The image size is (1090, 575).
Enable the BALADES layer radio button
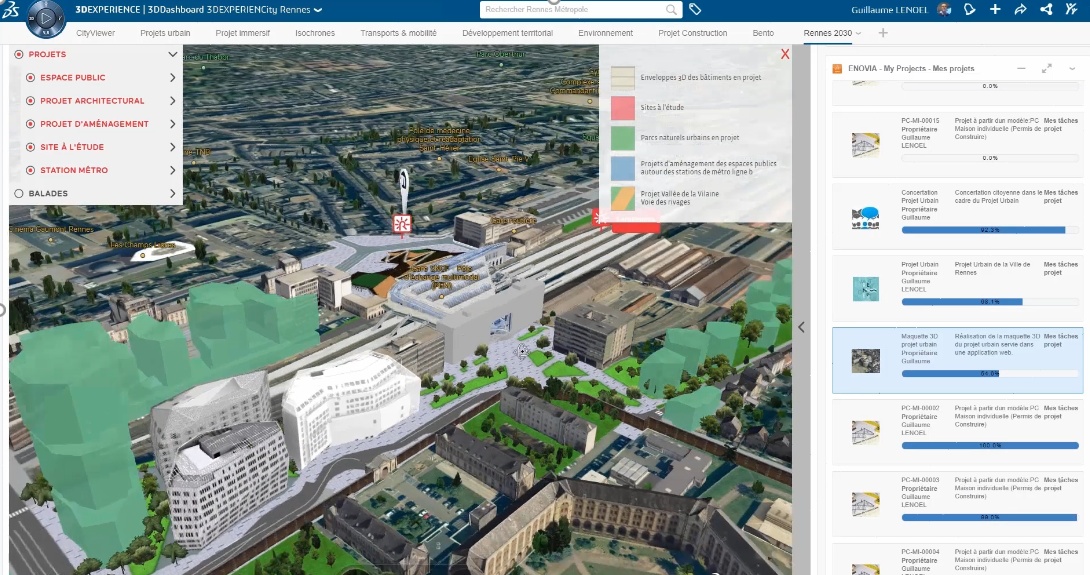coord(19,193)
